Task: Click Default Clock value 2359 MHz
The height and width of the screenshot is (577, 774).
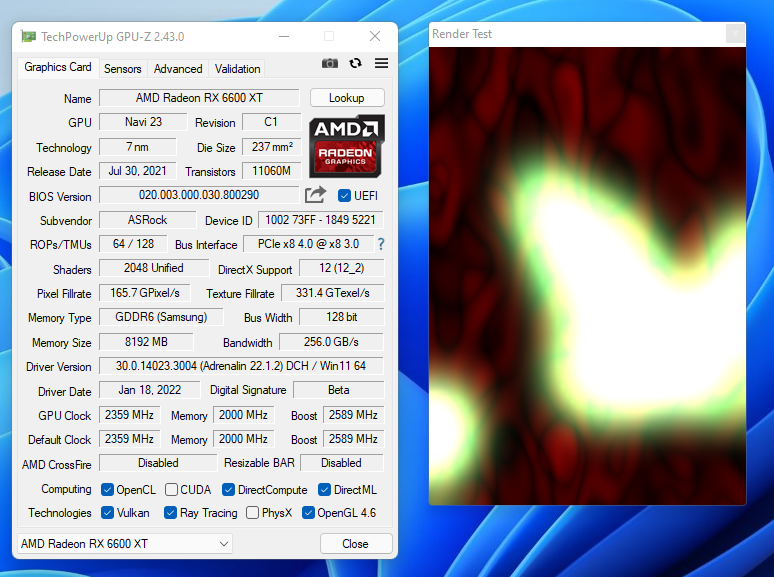Action: pos(129,439)
